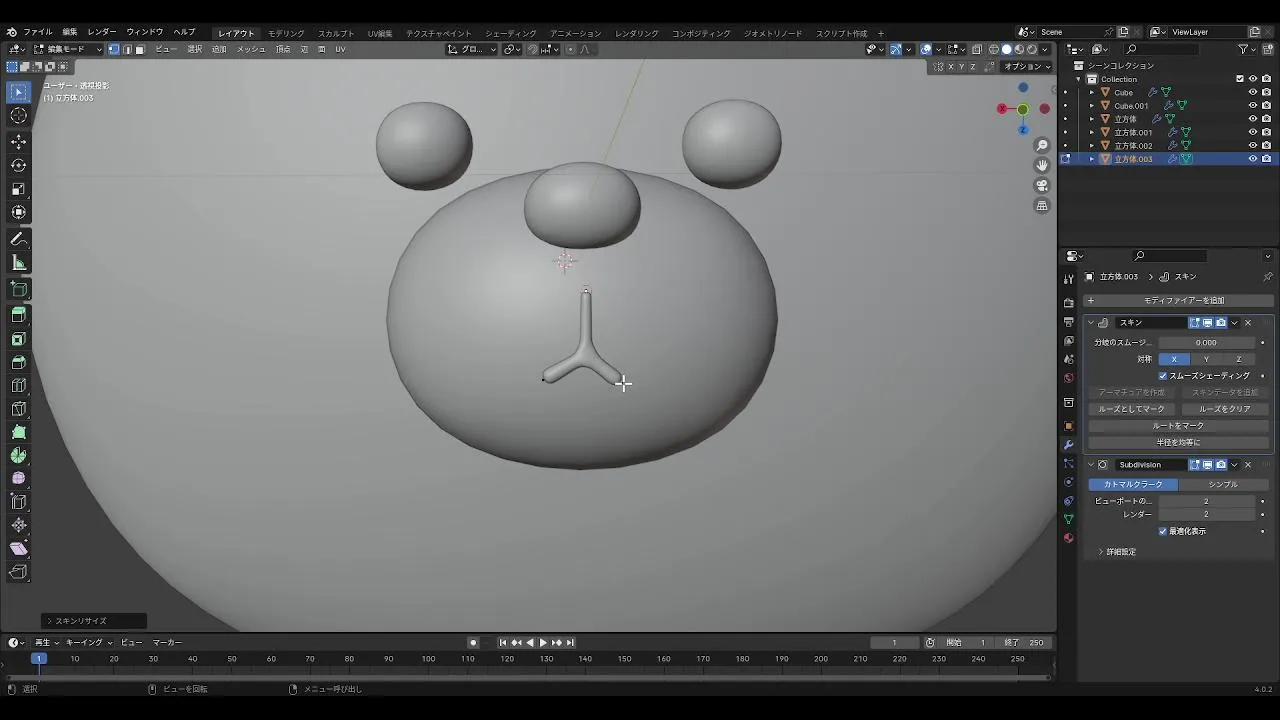
Task: Select the Loop Cut tool
Action: (18, 386)
